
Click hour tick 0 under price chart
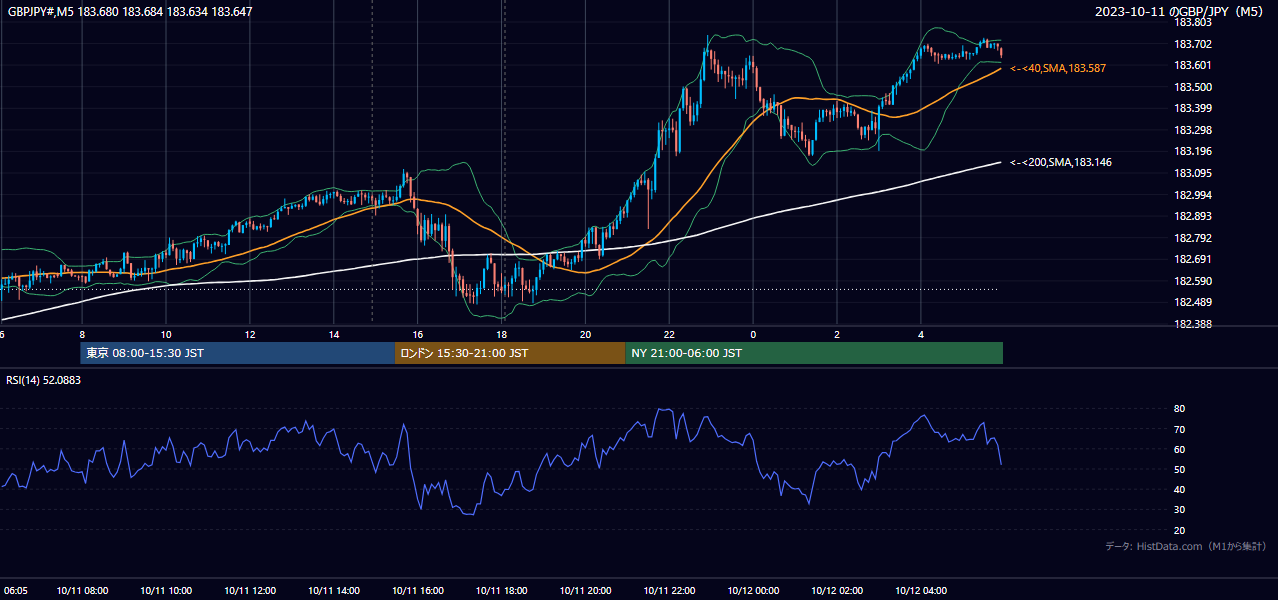(754, 335)
